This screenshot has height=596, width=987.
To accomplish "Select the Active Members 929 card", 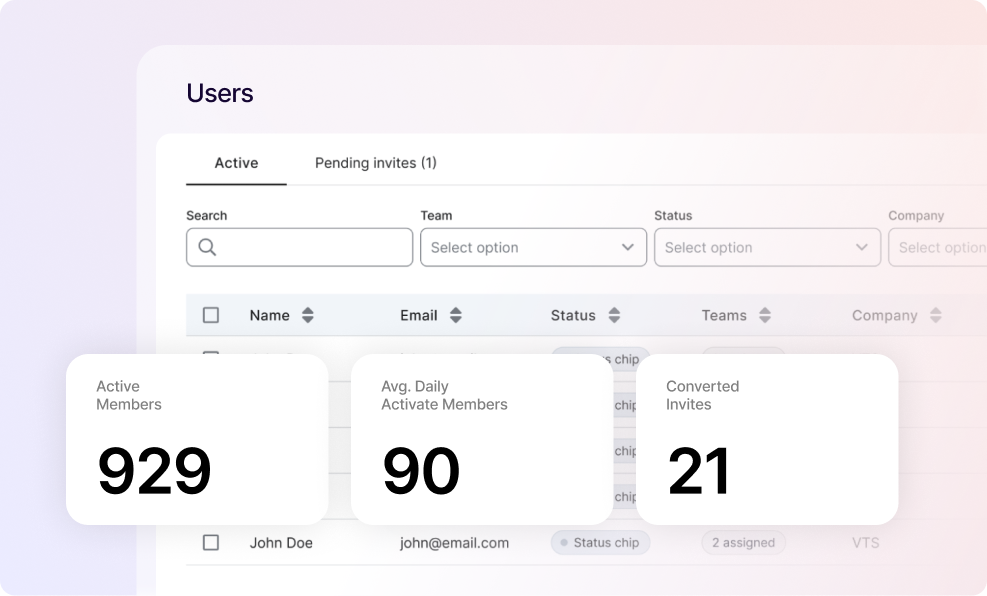I will pyautogui.click(x=197, y=439).
